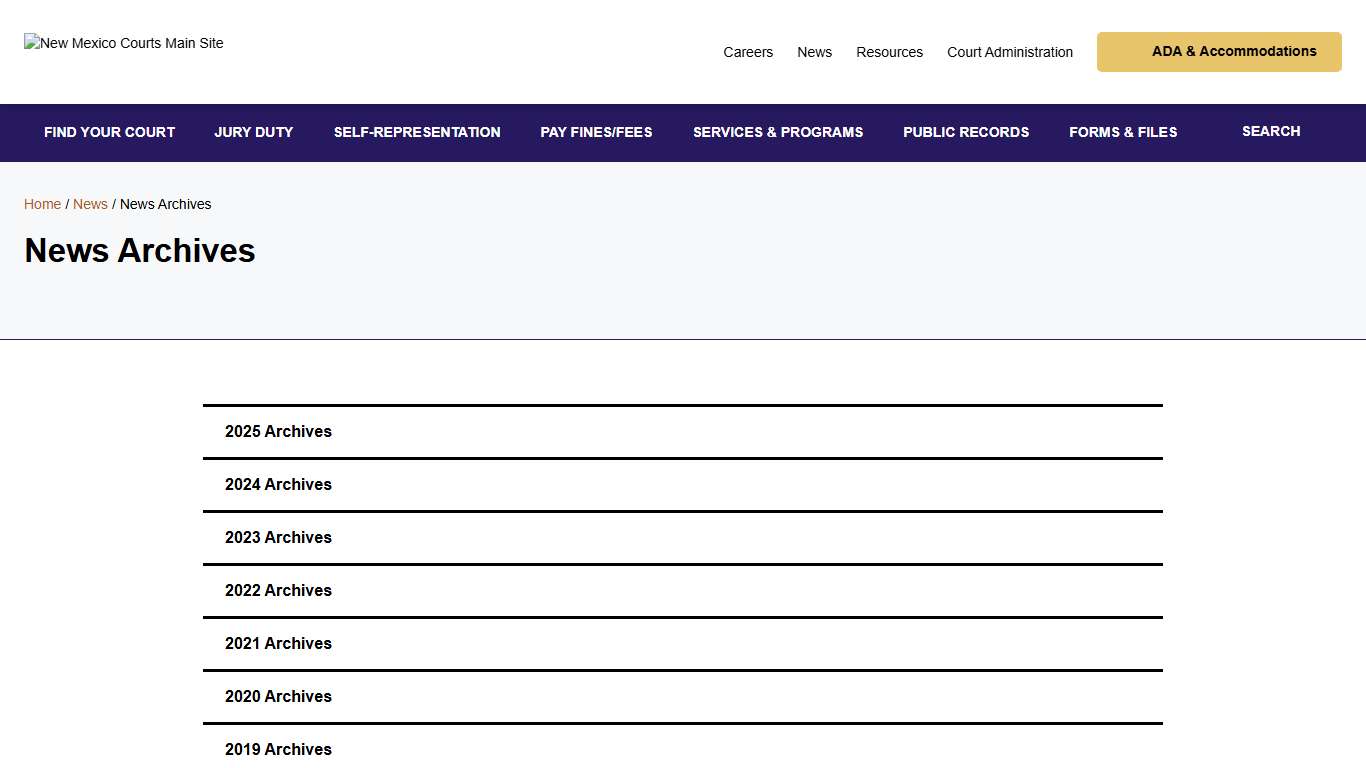
Task: Expand the 2024 Archives accordion
Action: (278, 485)
